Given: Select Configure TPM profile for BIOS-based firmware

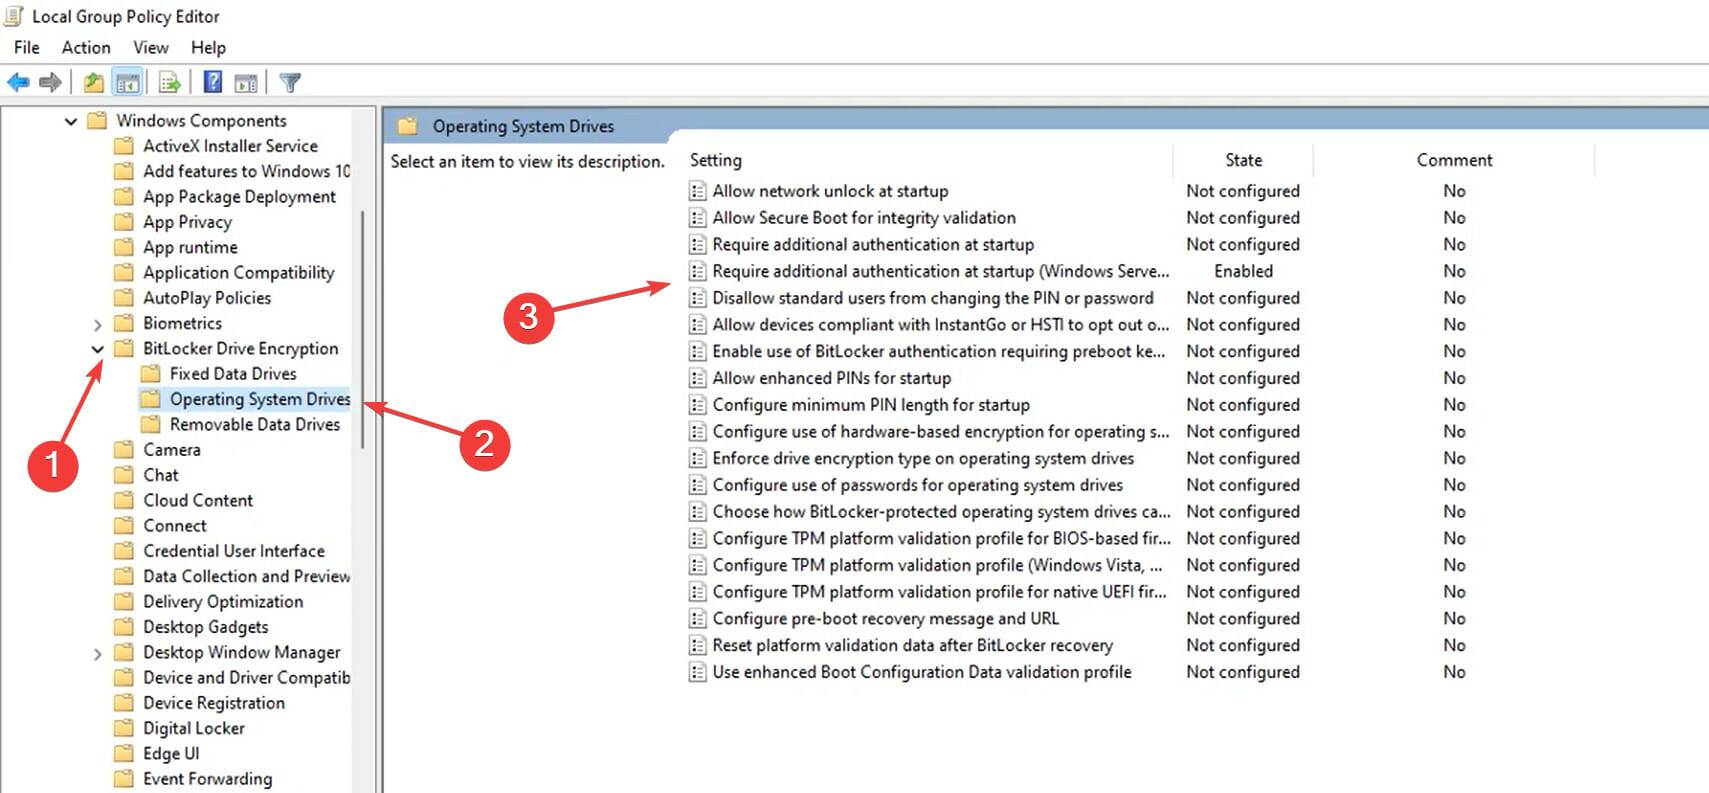Looking at the screenshot, I should pyautogui.click(x=942, y=538).
